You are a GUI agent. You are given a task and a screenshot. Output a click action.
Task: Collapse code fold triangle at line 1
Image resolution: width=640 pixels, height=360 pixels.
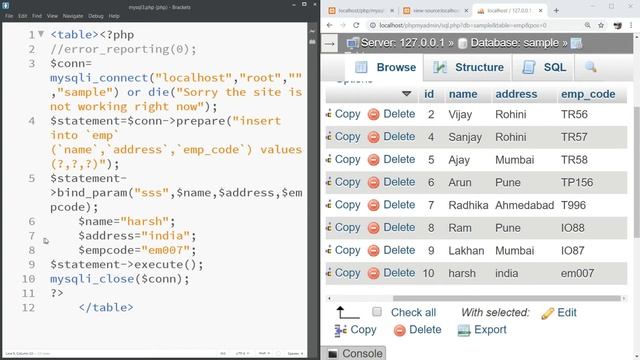41,34
